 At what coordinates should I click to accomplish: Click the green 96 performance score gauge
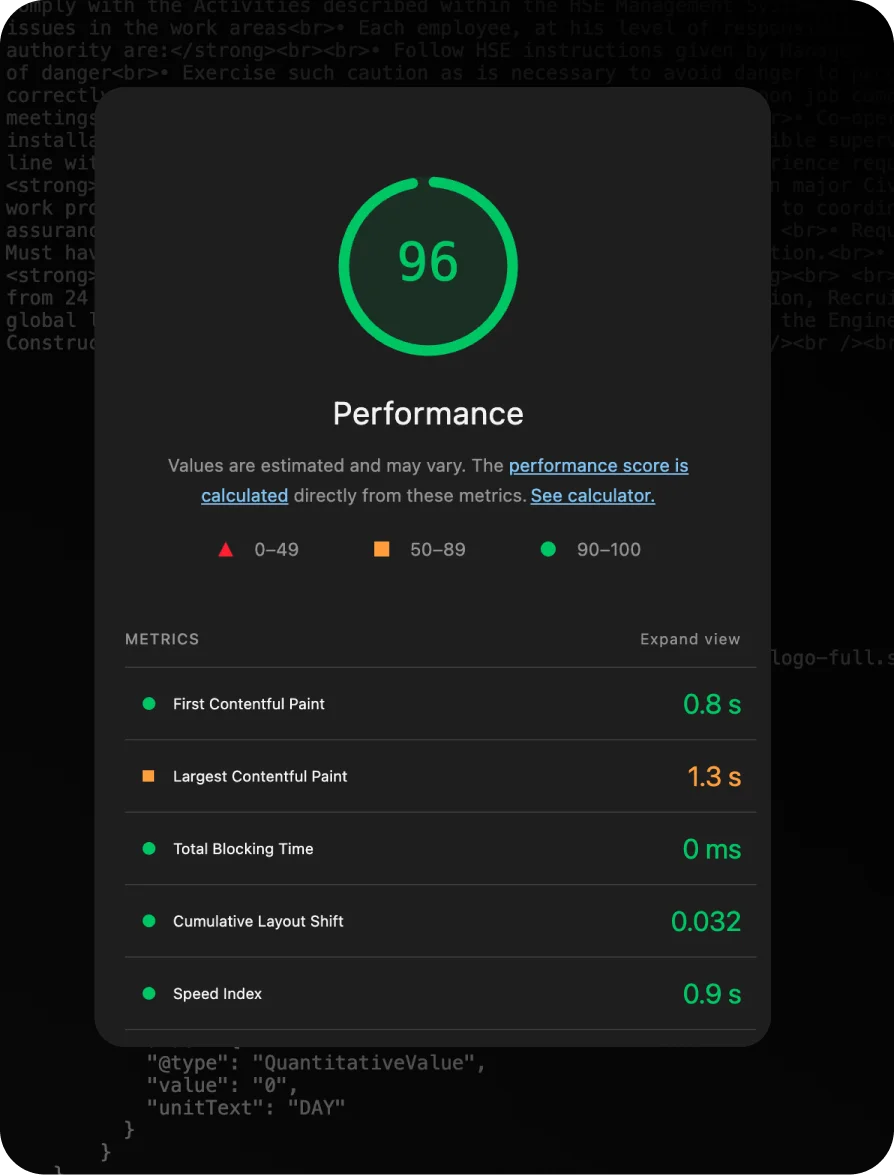click(x=428, y=265)
